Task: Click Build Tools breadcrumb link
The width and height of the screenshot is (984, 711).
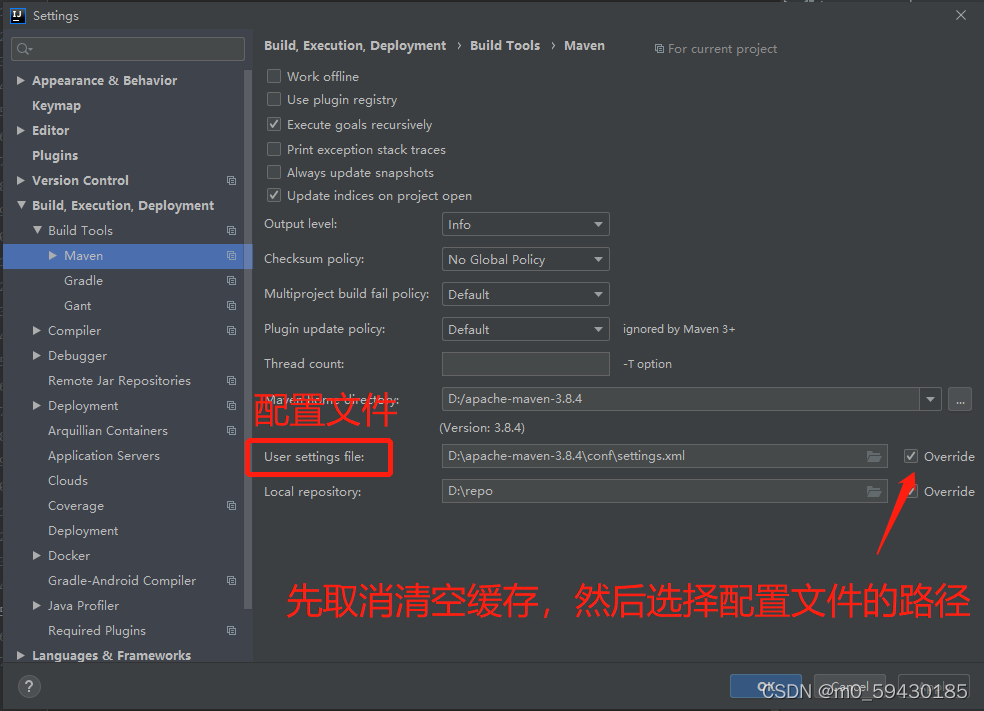Action: [x=505, y=46]
